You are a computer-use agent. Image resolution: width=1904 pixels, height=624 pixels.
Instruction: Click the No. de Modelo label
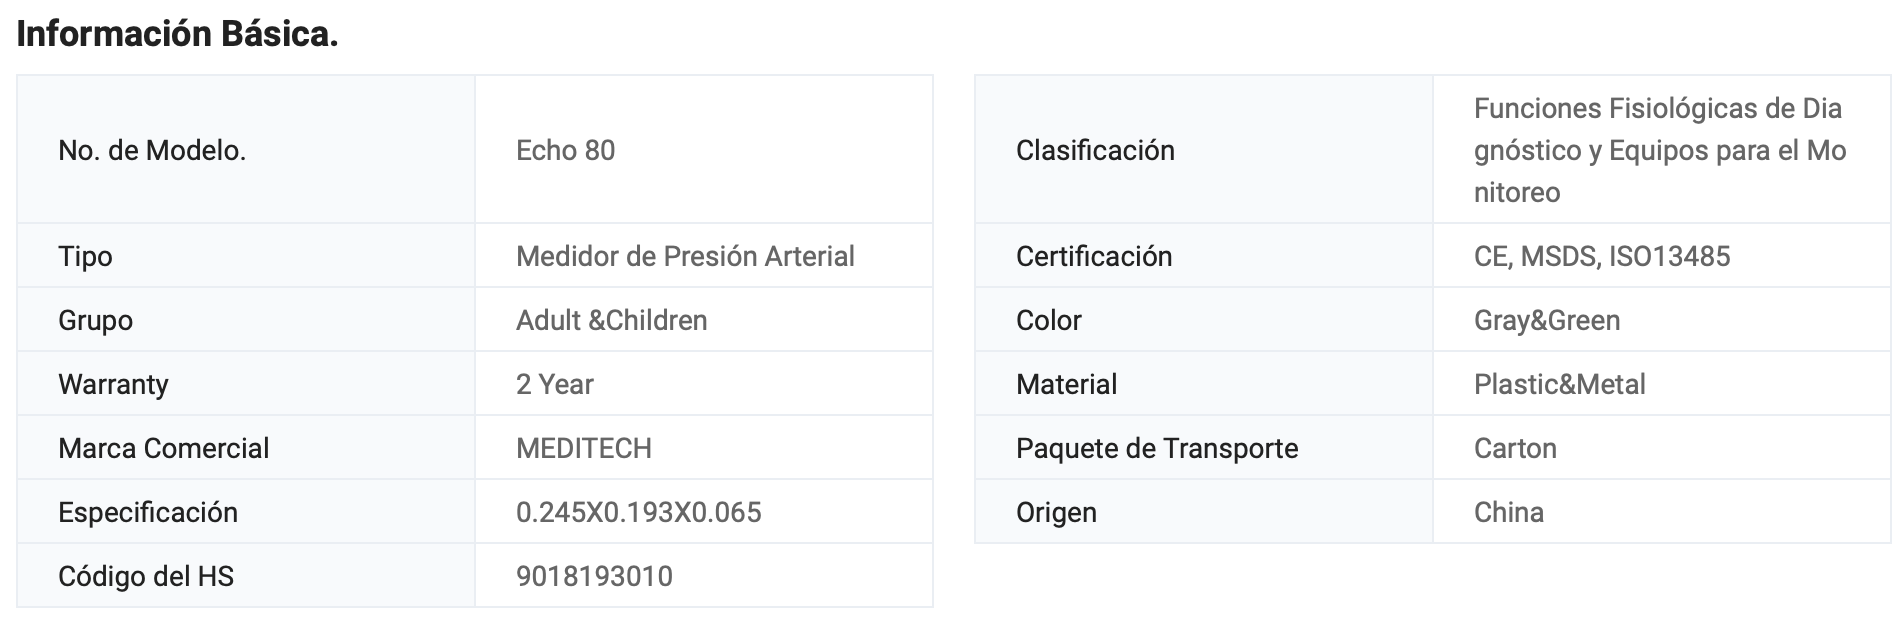pos(152,150)
